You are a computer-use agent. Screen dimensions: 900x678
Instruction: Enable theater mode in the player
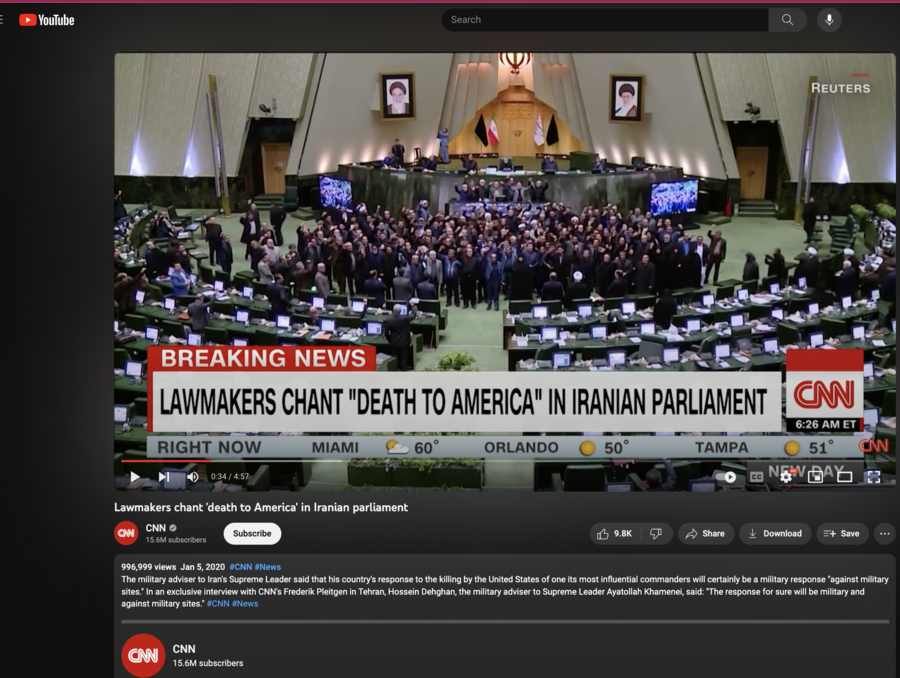pyautogui.click(x=844, y=476)
